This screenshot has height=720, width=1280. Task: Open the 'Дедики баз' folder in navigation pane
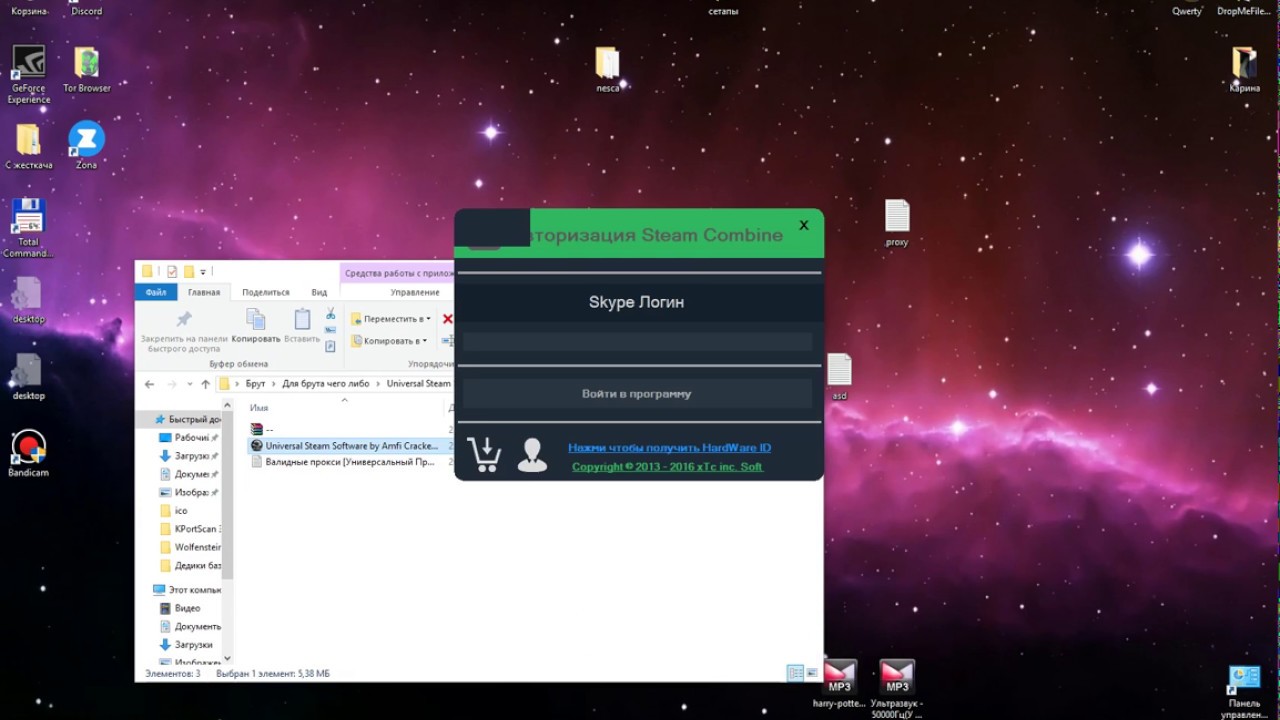(x=190, y=566)
